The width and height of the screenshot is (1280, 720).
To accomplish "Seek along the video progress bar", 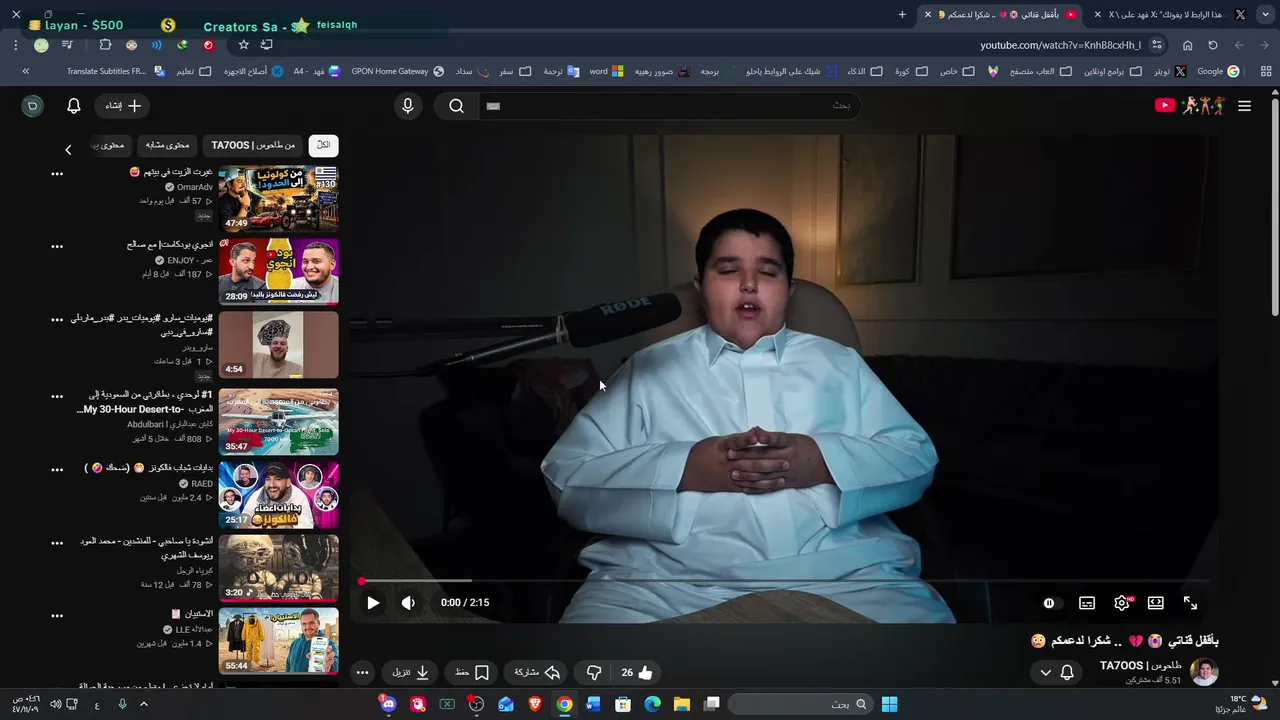I will [x=785, y=581].
